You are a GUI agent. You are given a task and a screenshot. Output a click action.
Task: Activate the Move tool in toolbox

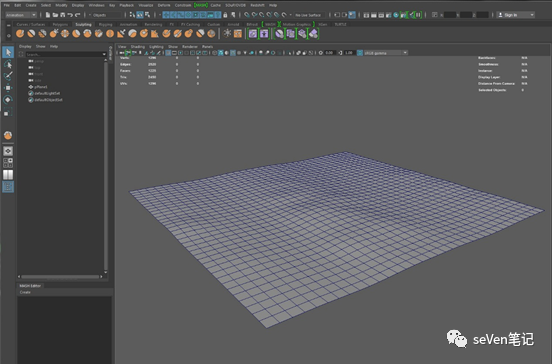point(8,88)
